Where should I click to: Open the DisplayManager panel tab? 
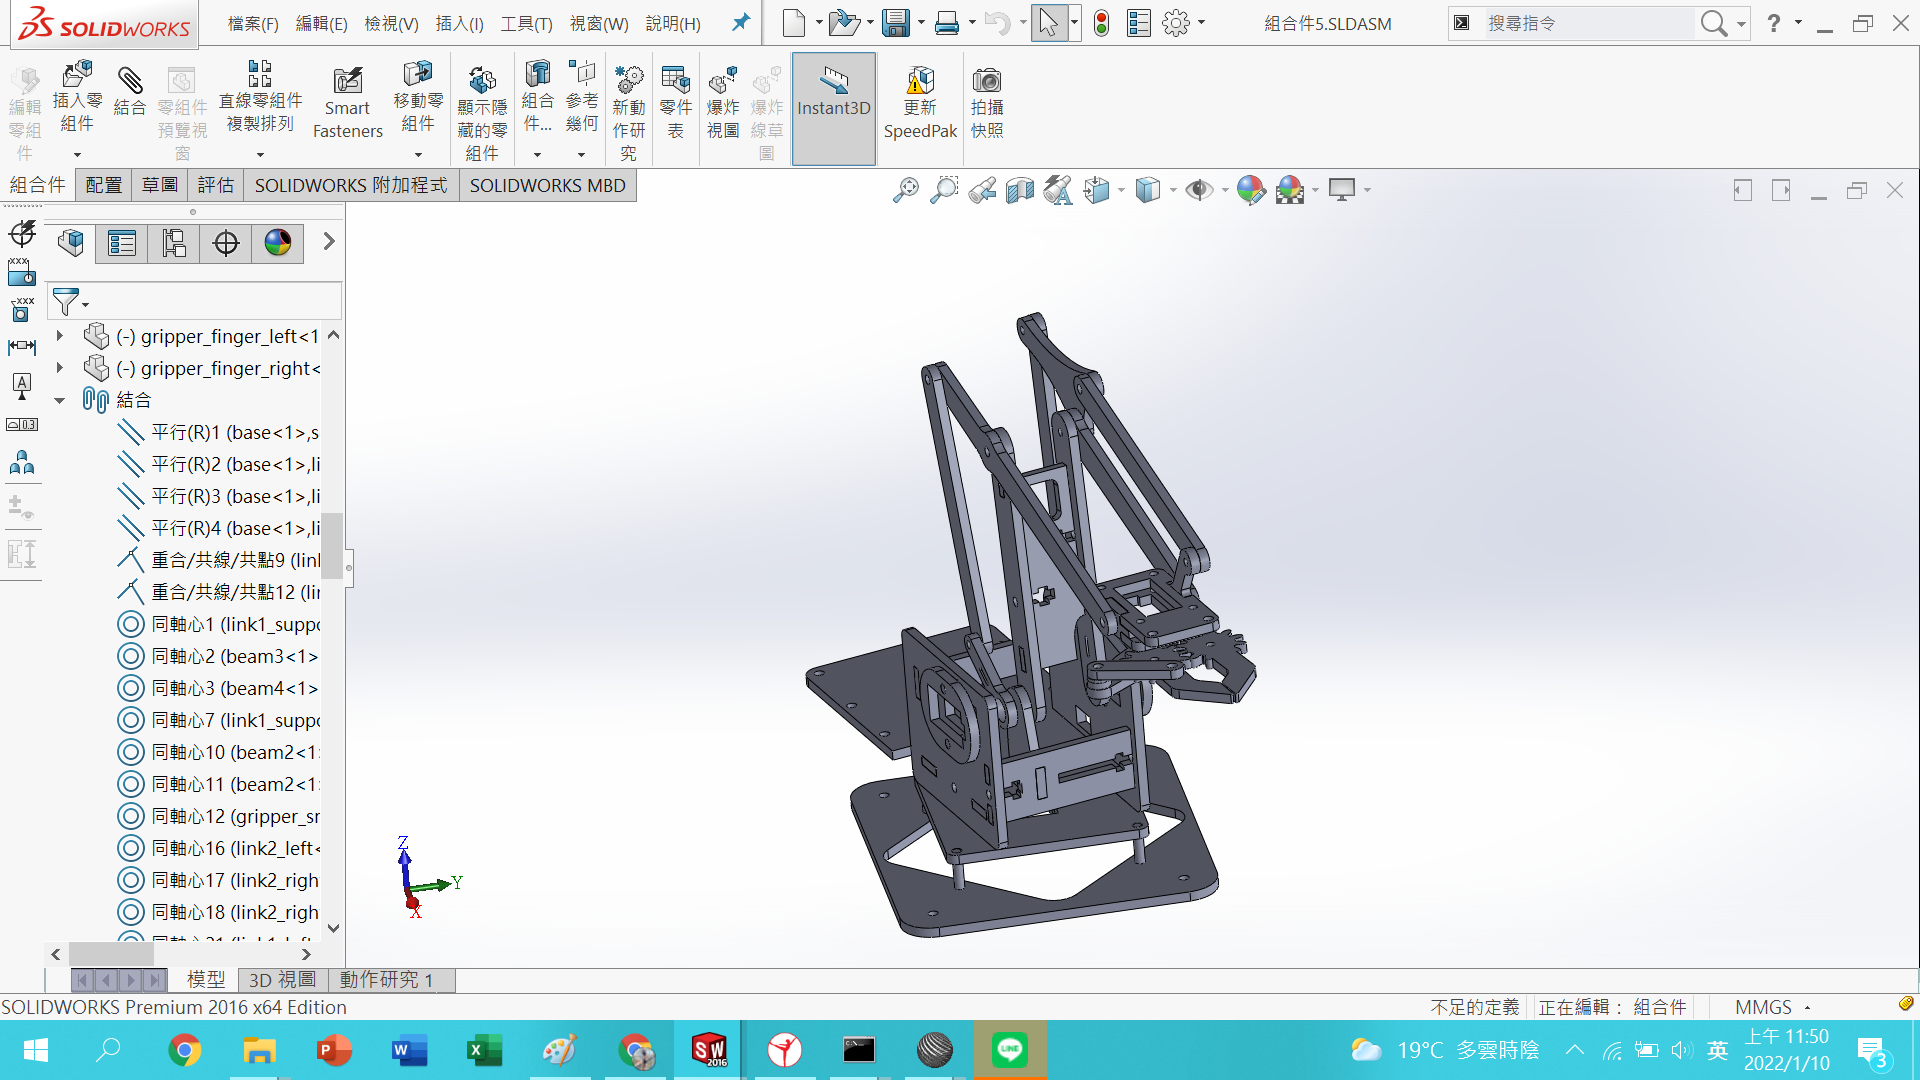pos(277,243)
